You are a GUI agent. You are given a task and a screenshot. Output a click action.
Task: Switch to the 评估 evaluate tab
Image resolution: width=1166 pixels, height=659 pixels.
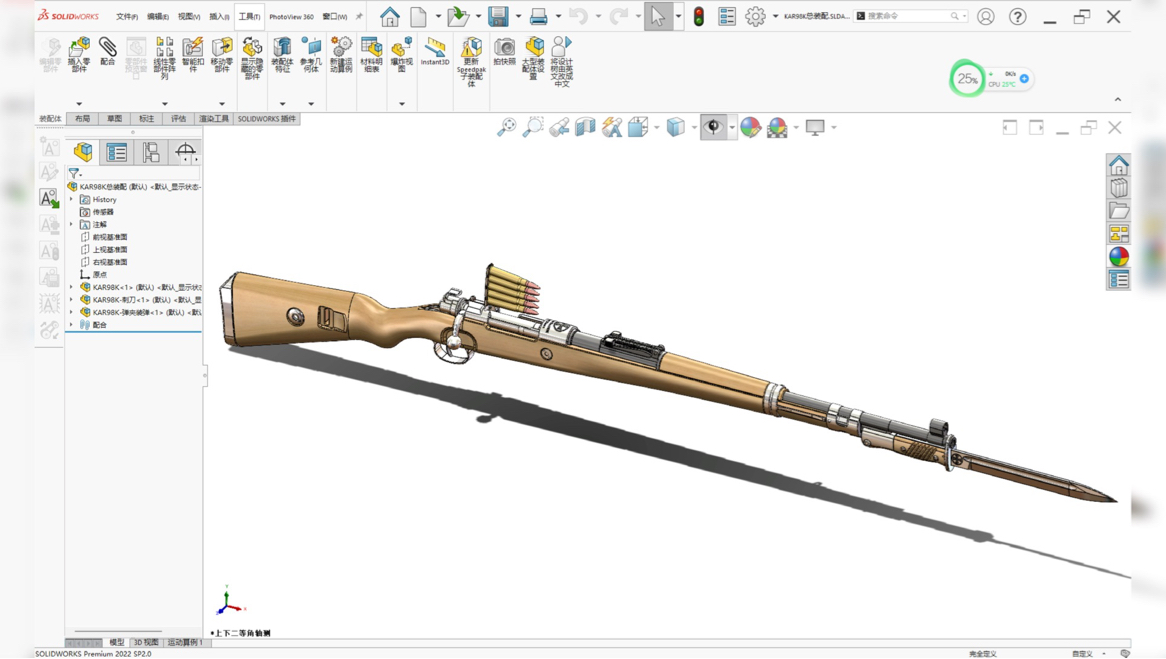click(178, 118)
